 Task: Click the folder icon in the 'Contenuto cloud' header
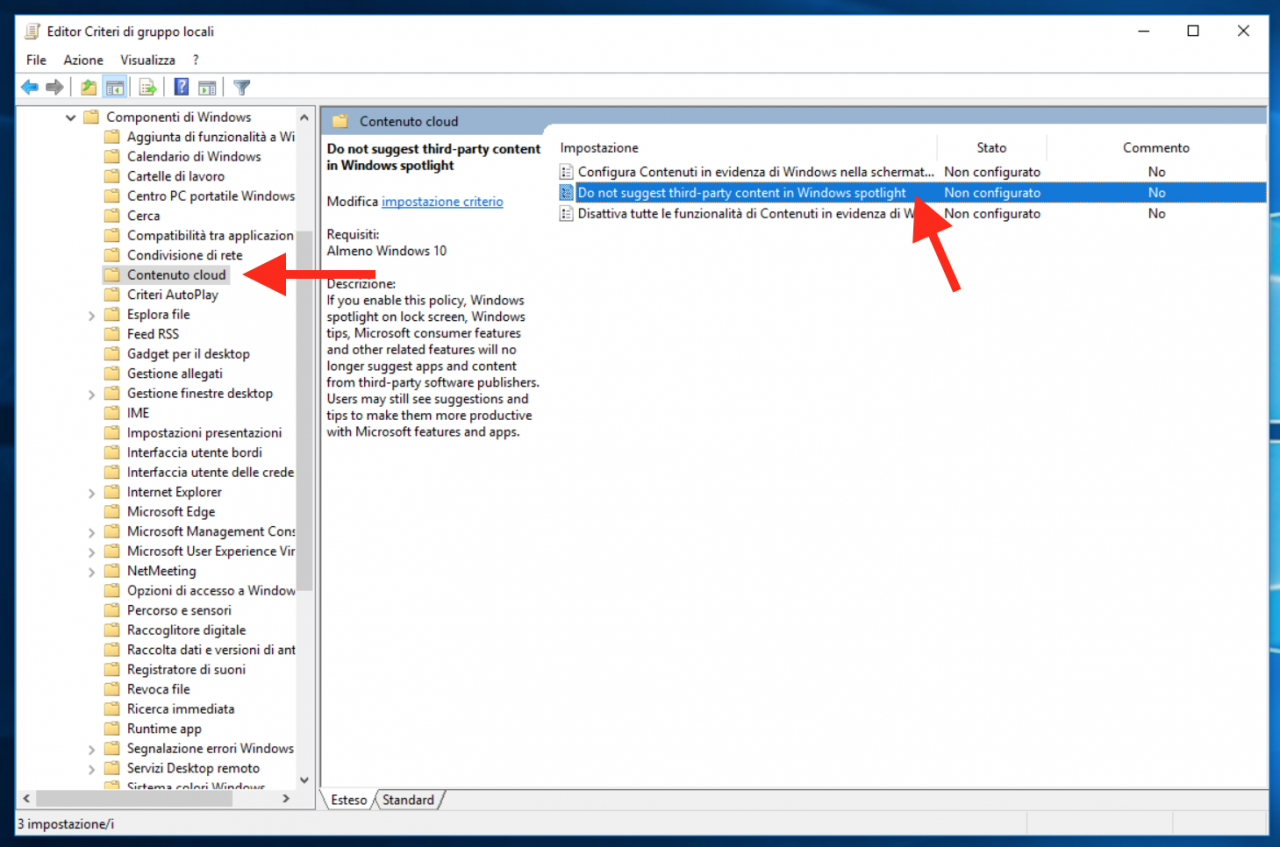(x=340, y=121)
